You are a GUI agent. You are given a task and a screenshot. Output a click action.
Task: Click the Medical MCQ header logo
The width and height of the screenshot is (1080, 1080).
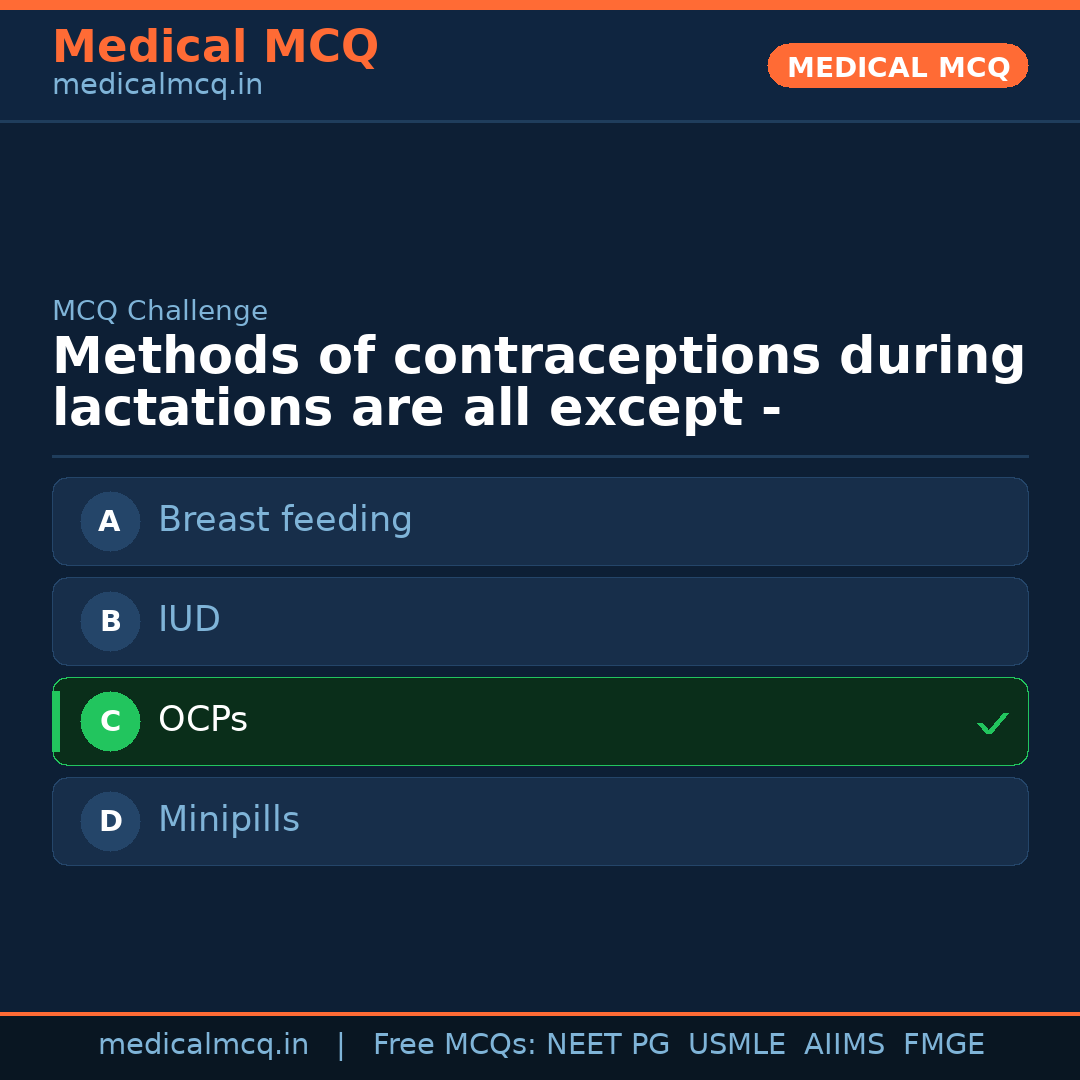click(215, 46)
